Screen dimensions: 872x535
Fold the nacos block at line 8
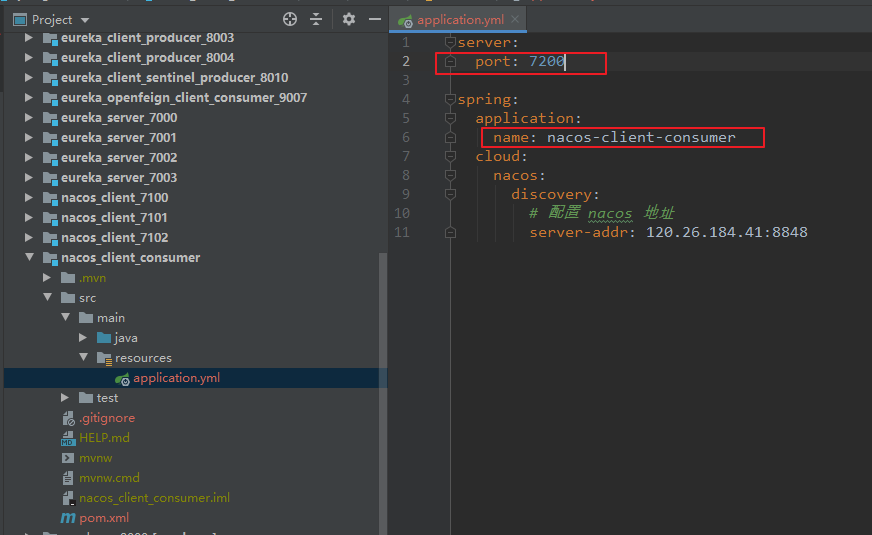450,175
